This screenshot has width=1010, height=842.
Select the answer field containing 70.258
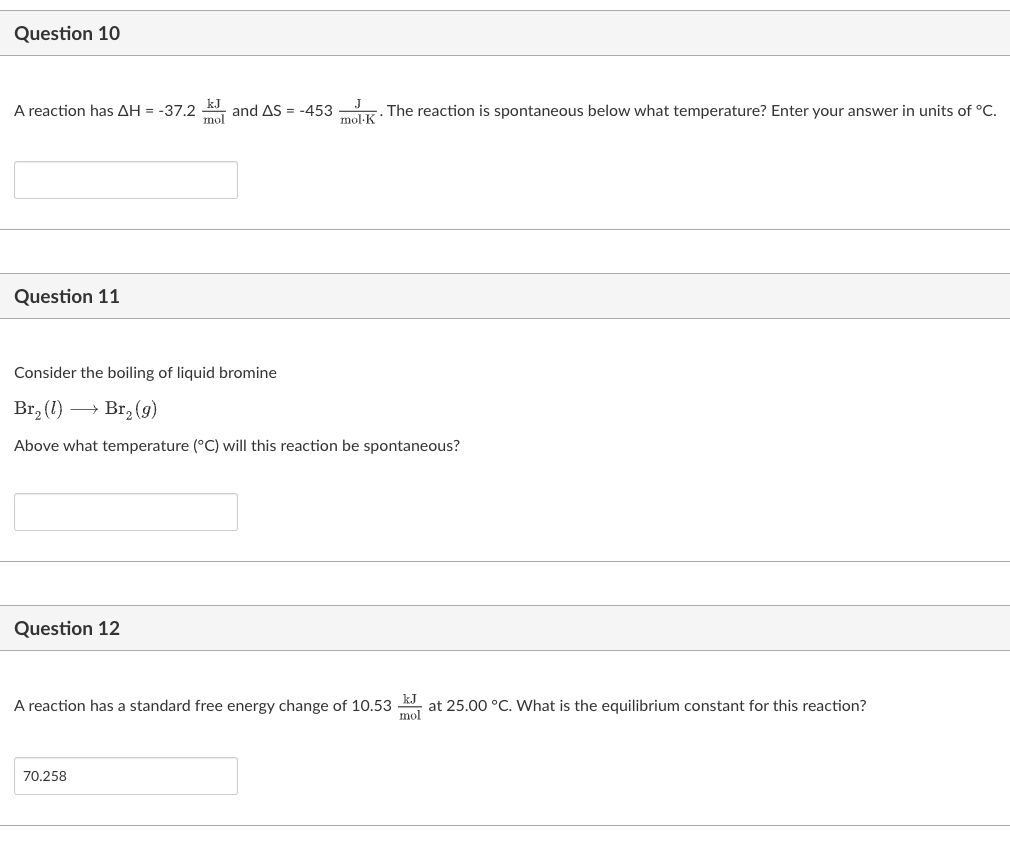tap(126, 776)
